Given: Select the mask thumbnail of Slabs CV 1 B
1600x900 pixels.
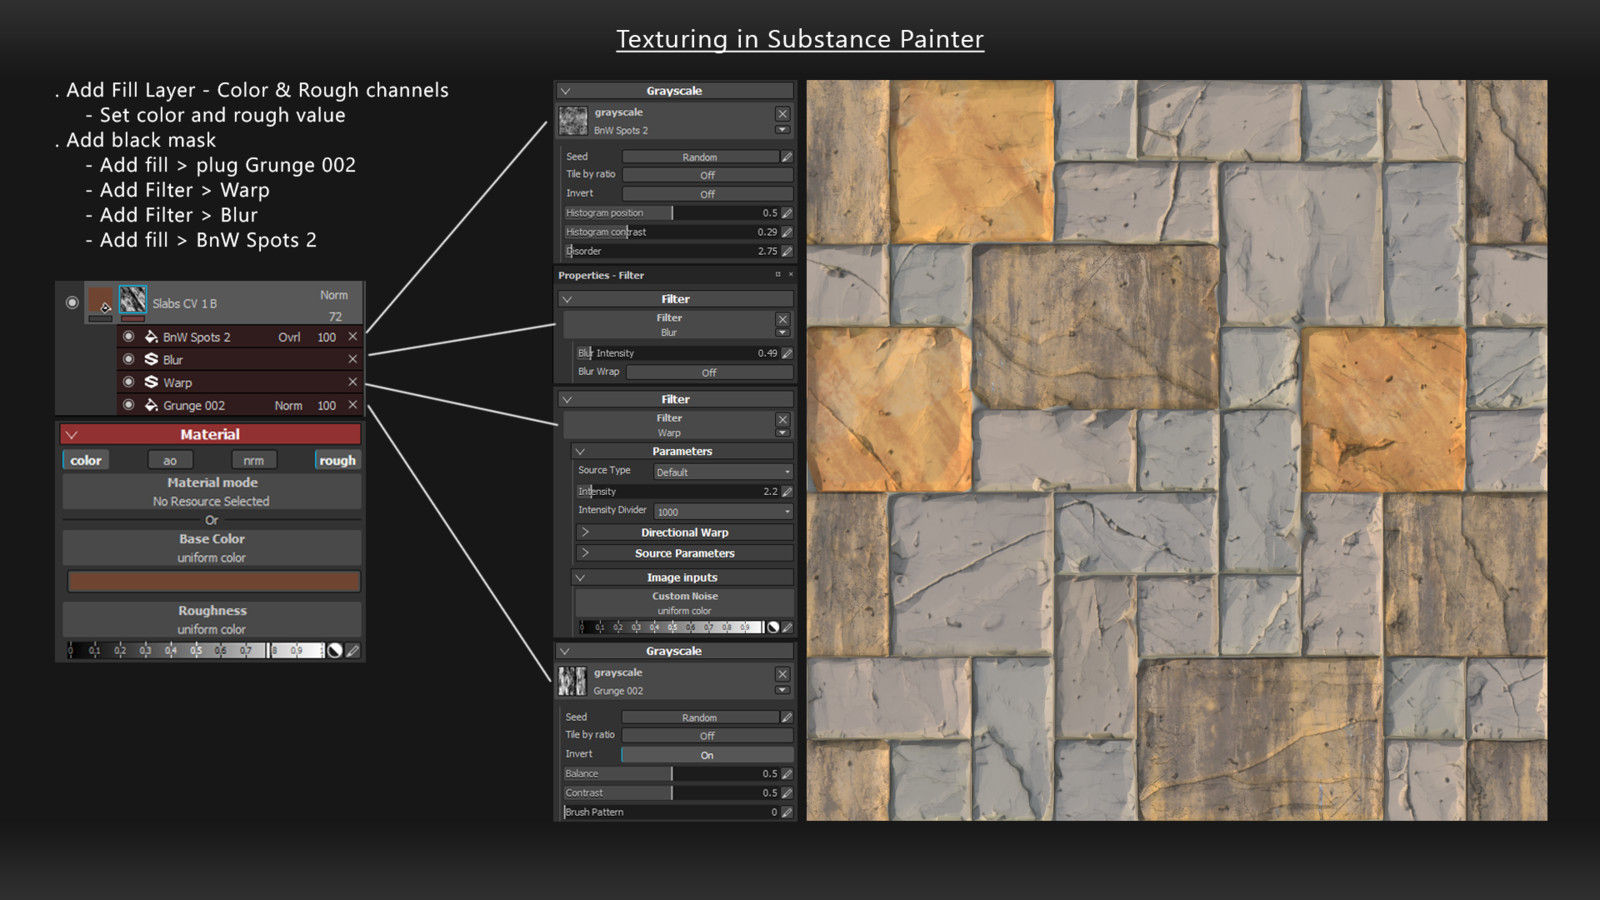Looking at the screenshot, I should (133, 300).
